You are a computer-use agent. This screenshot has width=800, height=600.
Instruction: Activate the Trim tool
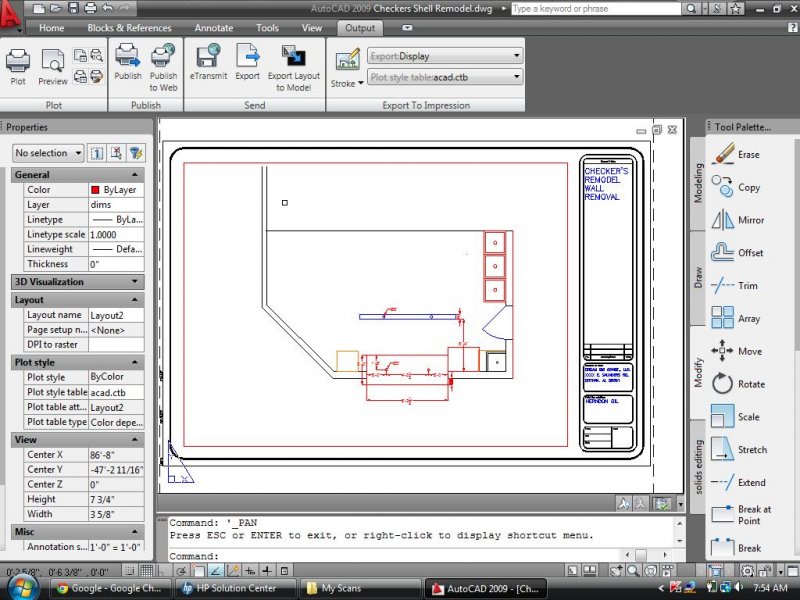point(724,286)
